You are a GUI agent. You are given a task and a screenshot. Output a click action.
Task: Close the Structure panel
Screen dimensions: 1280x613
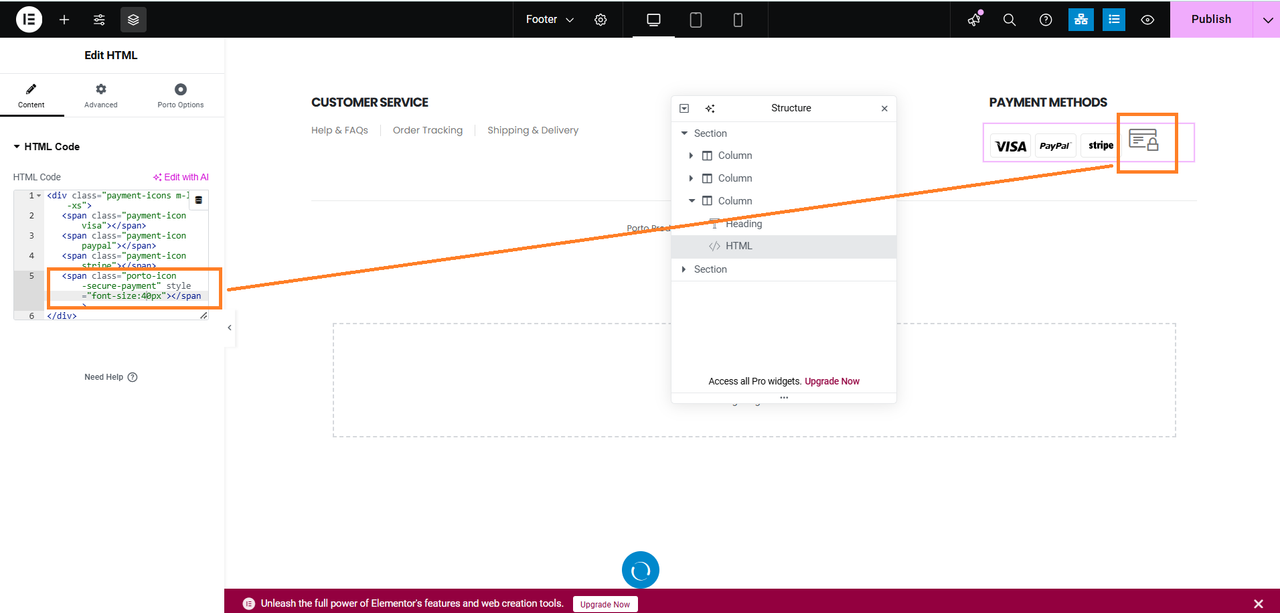pyautogui.click(x=884, y=108)
